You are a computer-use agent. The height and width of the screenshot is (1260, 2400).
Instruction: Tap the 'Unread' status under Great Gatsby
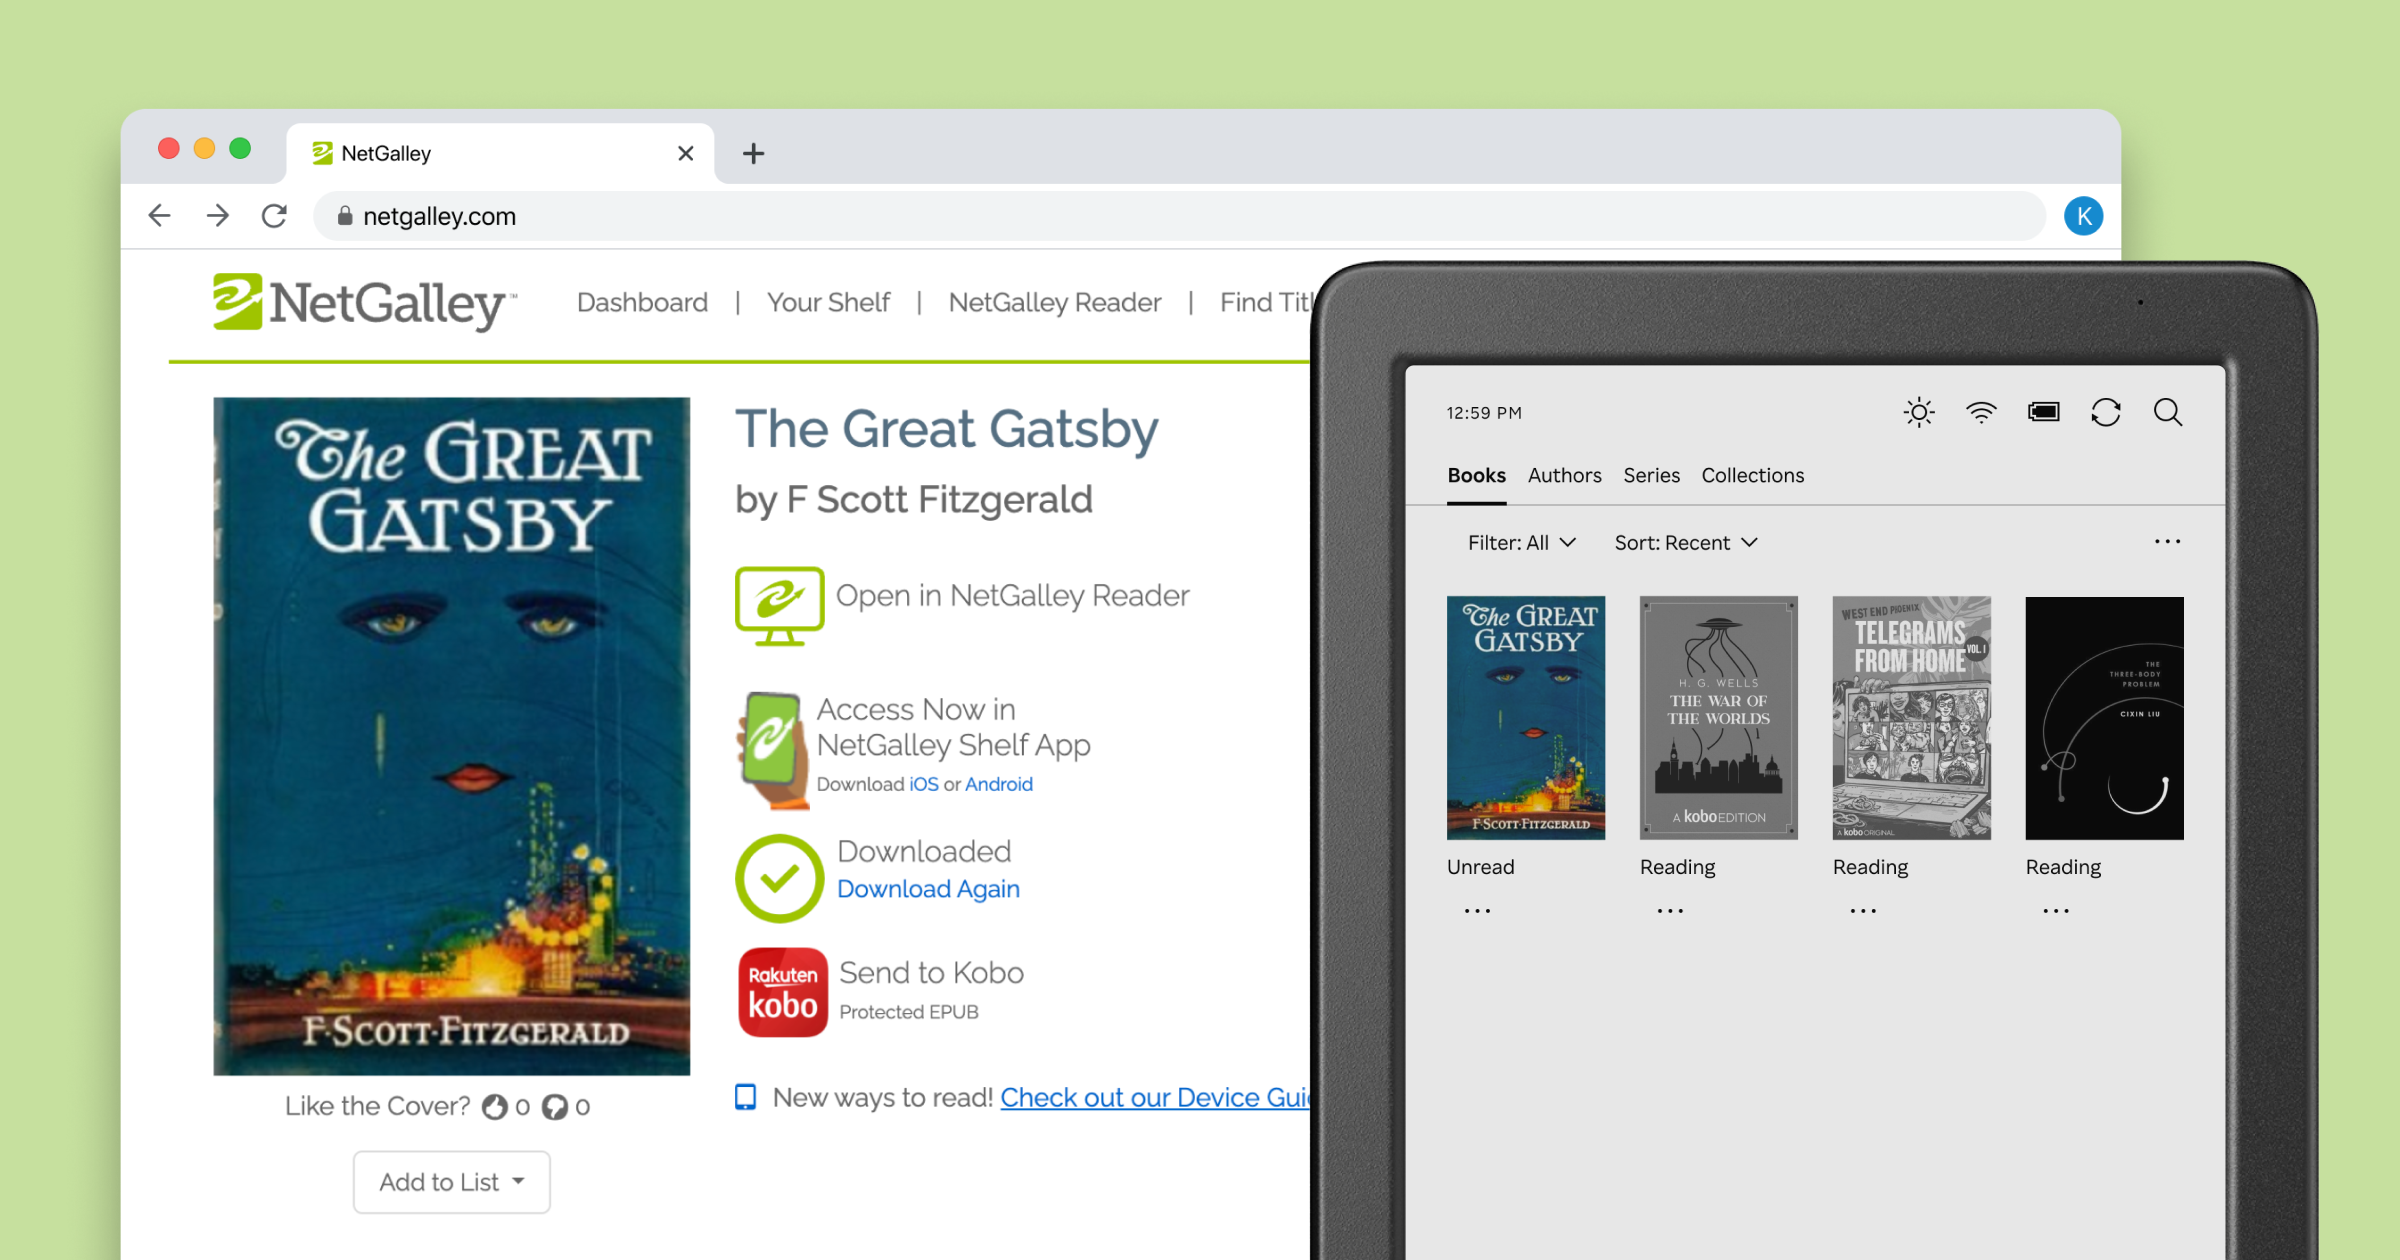[1480, 867]
